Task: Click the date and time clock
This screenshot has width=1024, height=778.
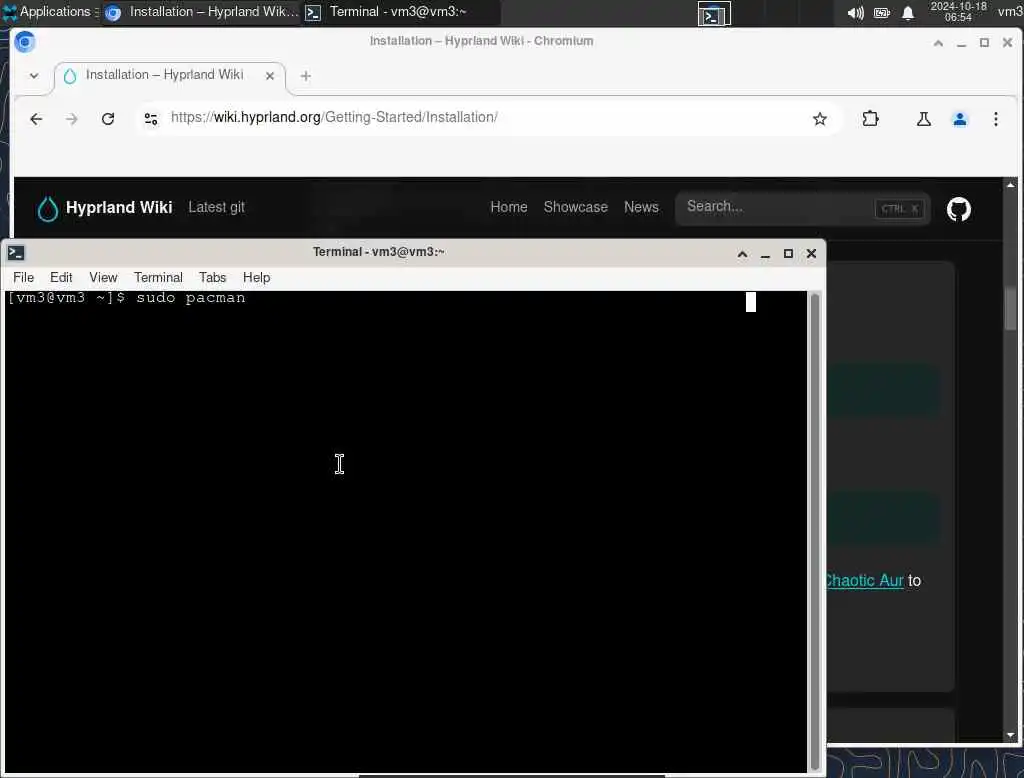Action: [x=958, y=12]
